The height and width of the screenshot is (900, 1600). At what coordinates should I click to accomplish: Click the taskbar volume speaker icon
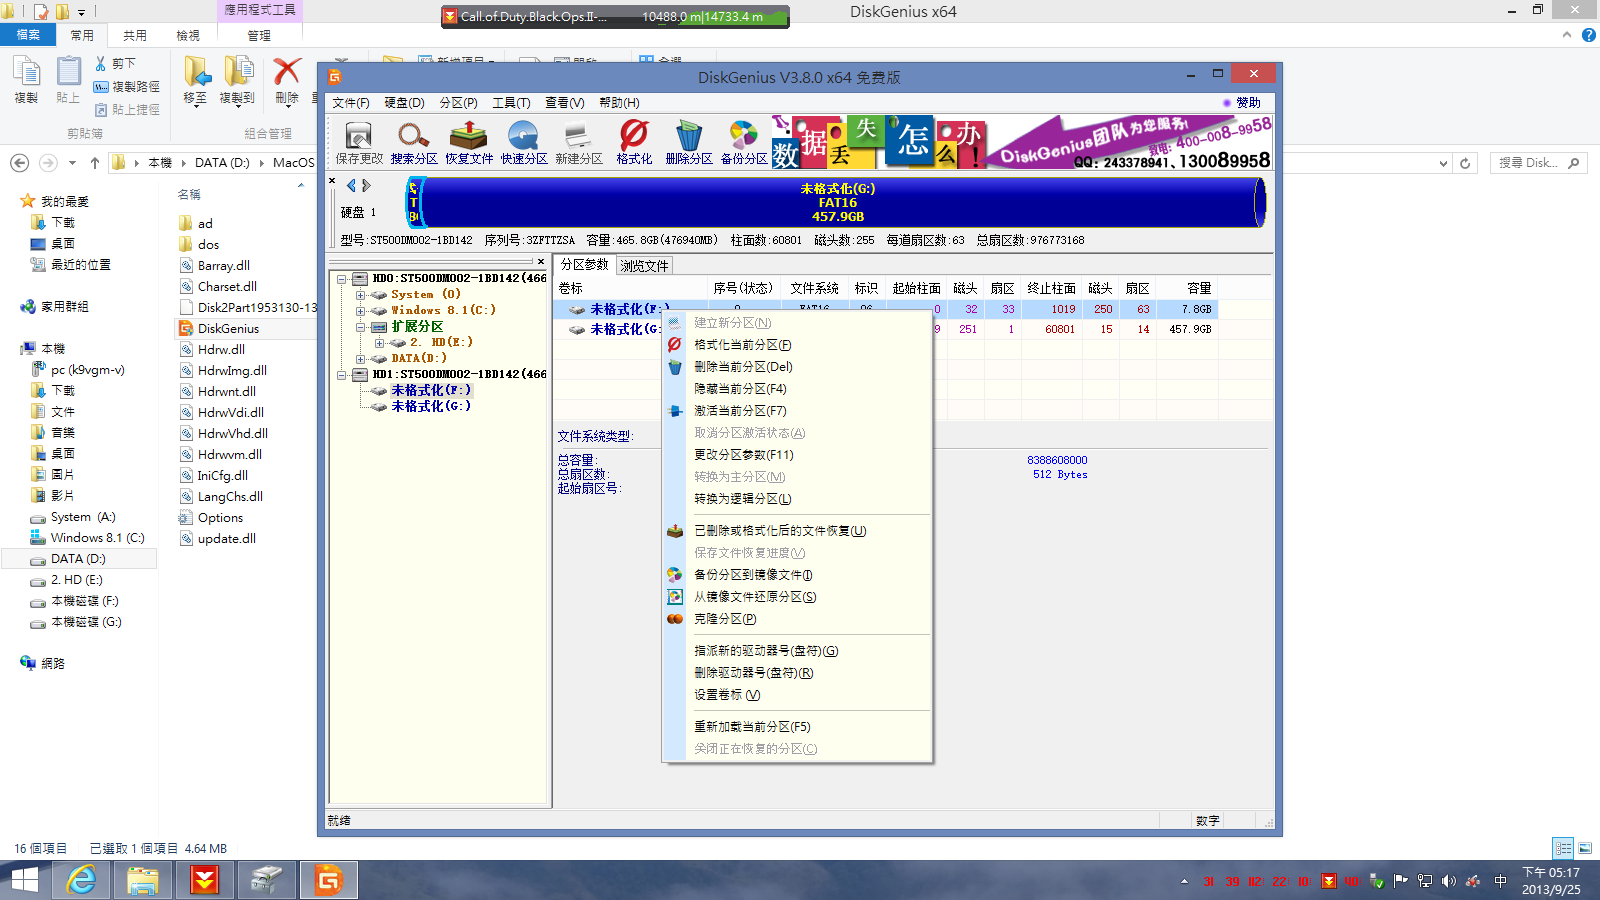pyautogui.click(x=1449, y=881)
